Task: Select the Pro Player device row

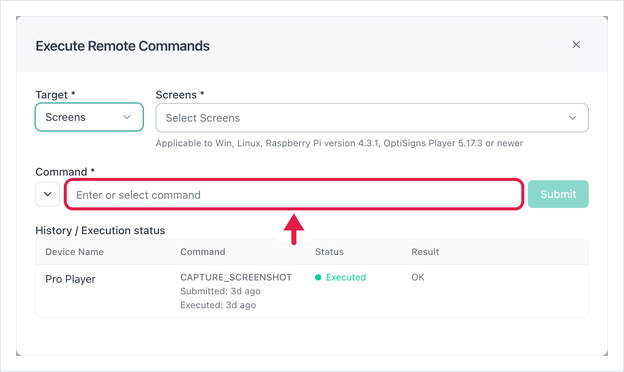Action: 312,291
